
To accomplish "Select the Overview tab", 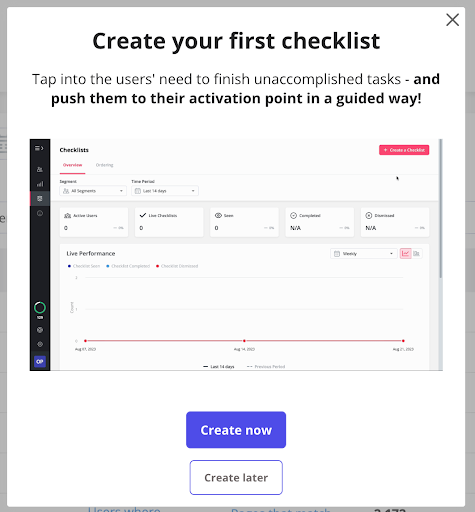I will pos(72,165).
